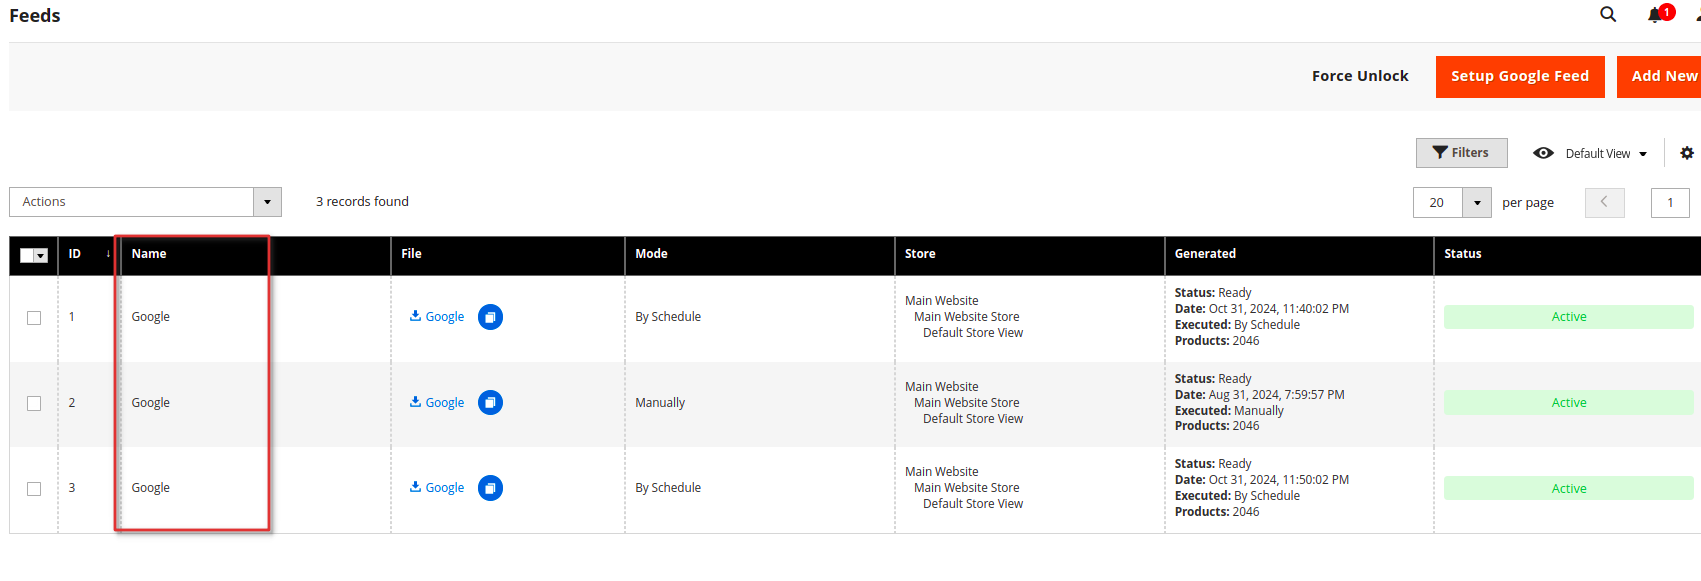Viewport: 1701px width, 581px height.
Task: Click the Filters funnel button
Action: tap(1461, 153)
